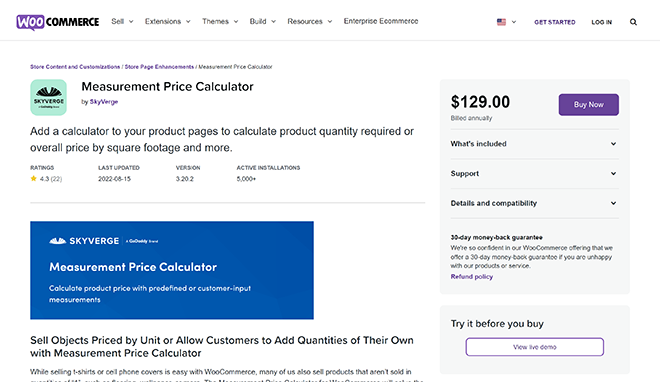
Task: Open the Themes dropdown menu
Action: coord(220,21)
